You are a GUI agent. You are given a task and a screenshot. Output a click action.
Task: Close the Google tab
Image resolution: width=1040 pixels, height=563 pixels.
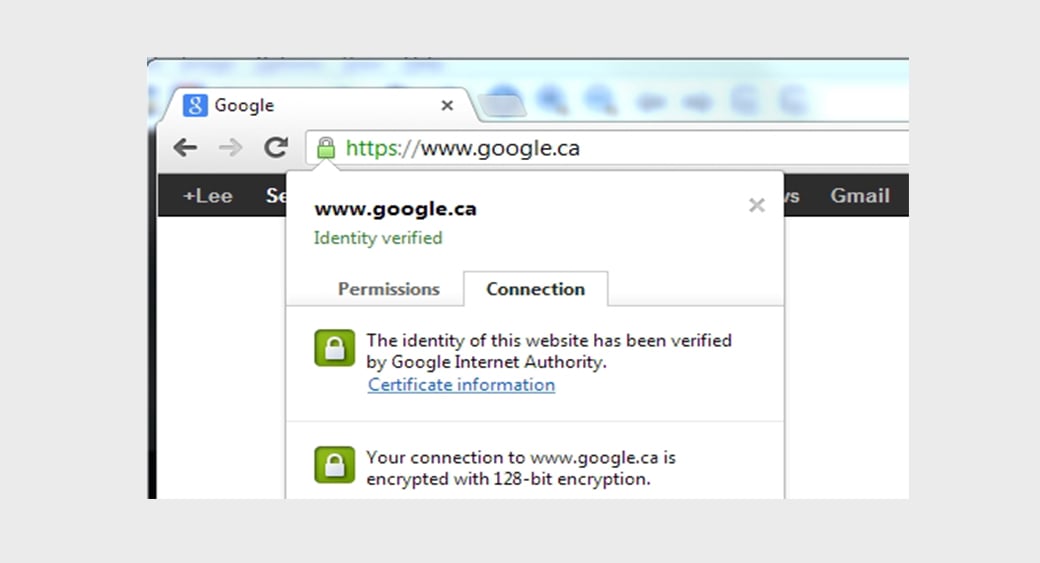[x=447, y=106]
